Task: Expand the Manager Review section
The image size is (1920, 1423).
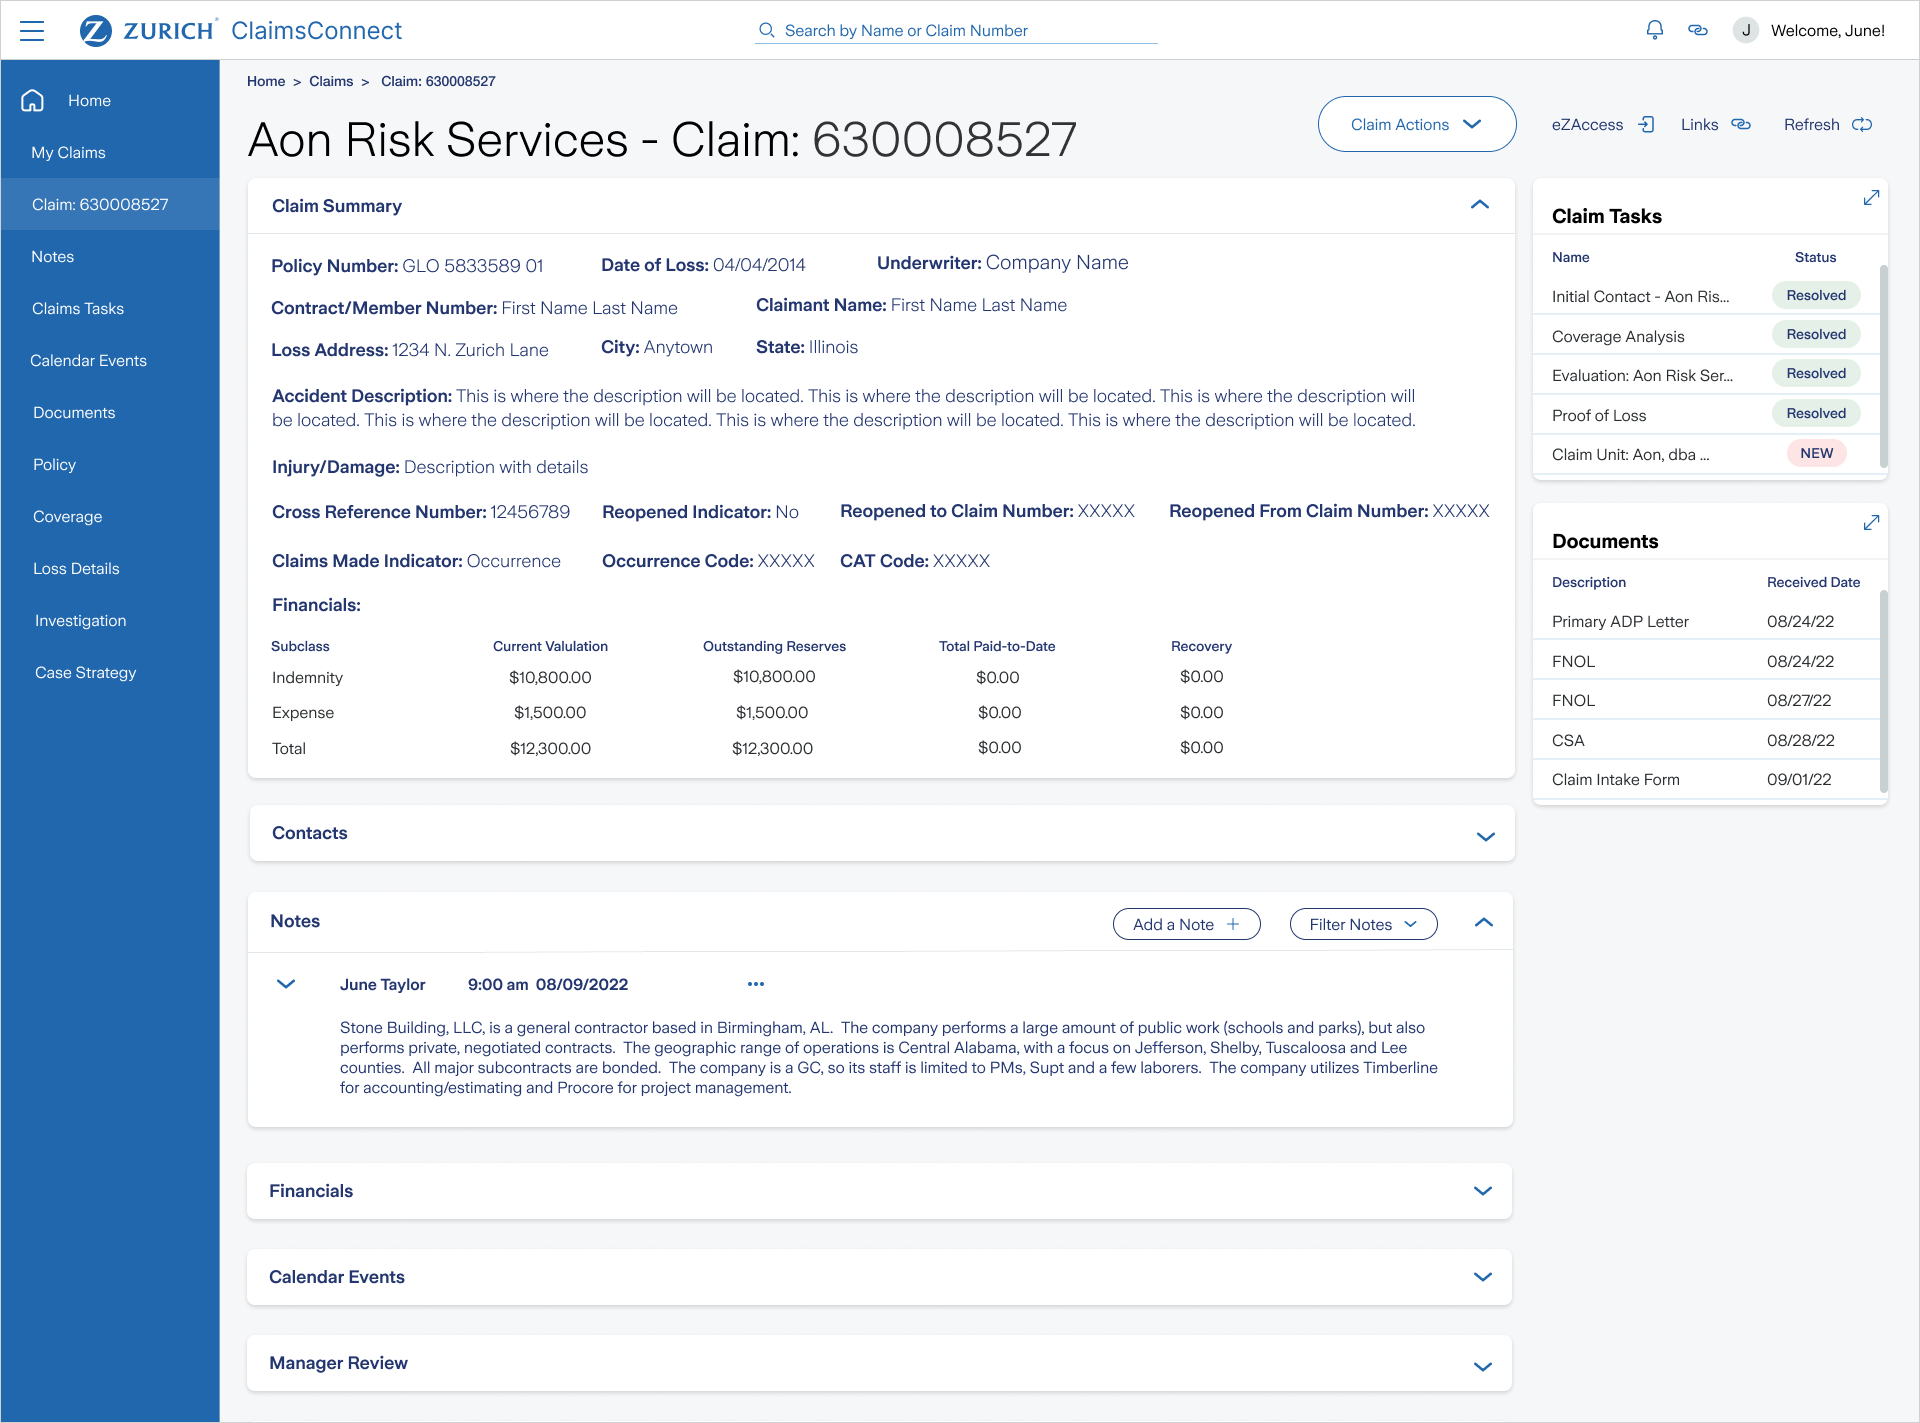Action: tap(1483, 1366)
